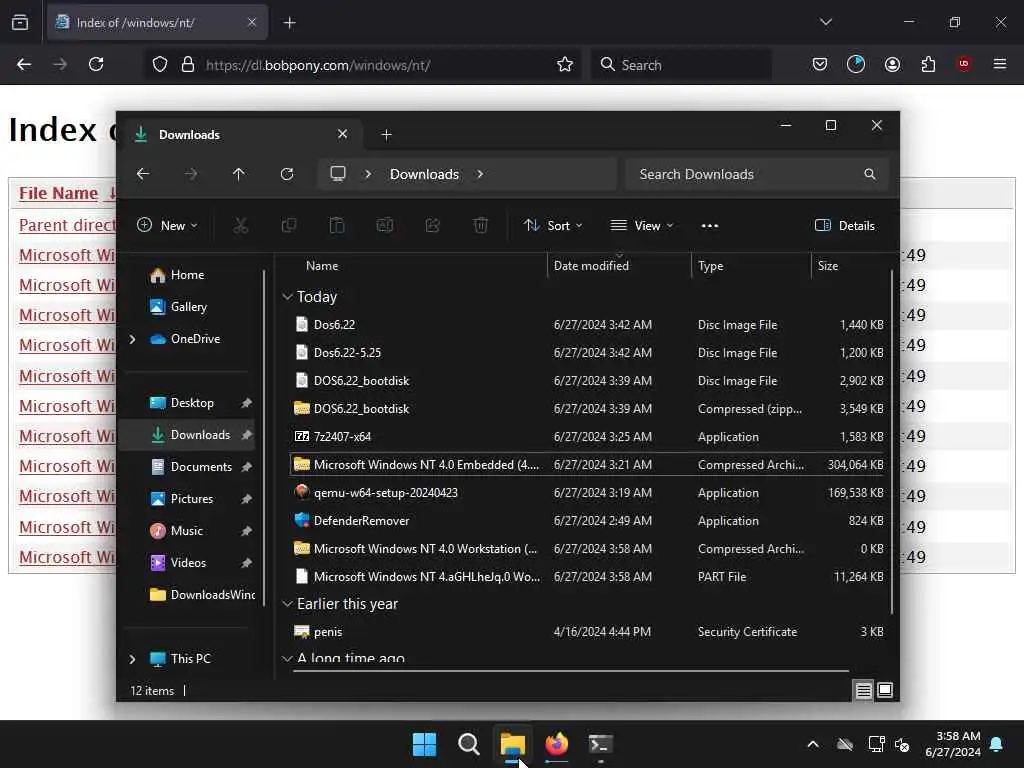Go up one folder level in Explorer

pos(238,174)
